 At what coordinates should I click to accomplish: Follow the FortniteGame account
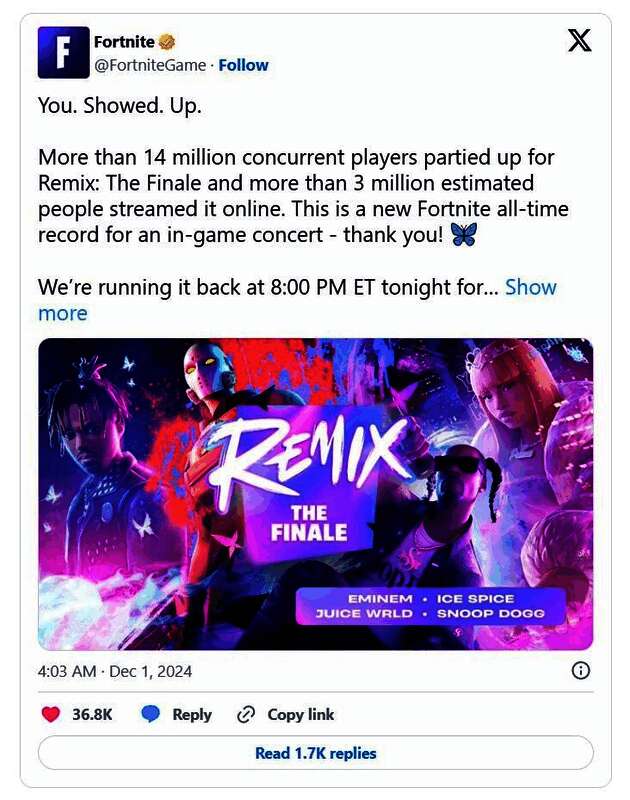(x=244, y=65)
